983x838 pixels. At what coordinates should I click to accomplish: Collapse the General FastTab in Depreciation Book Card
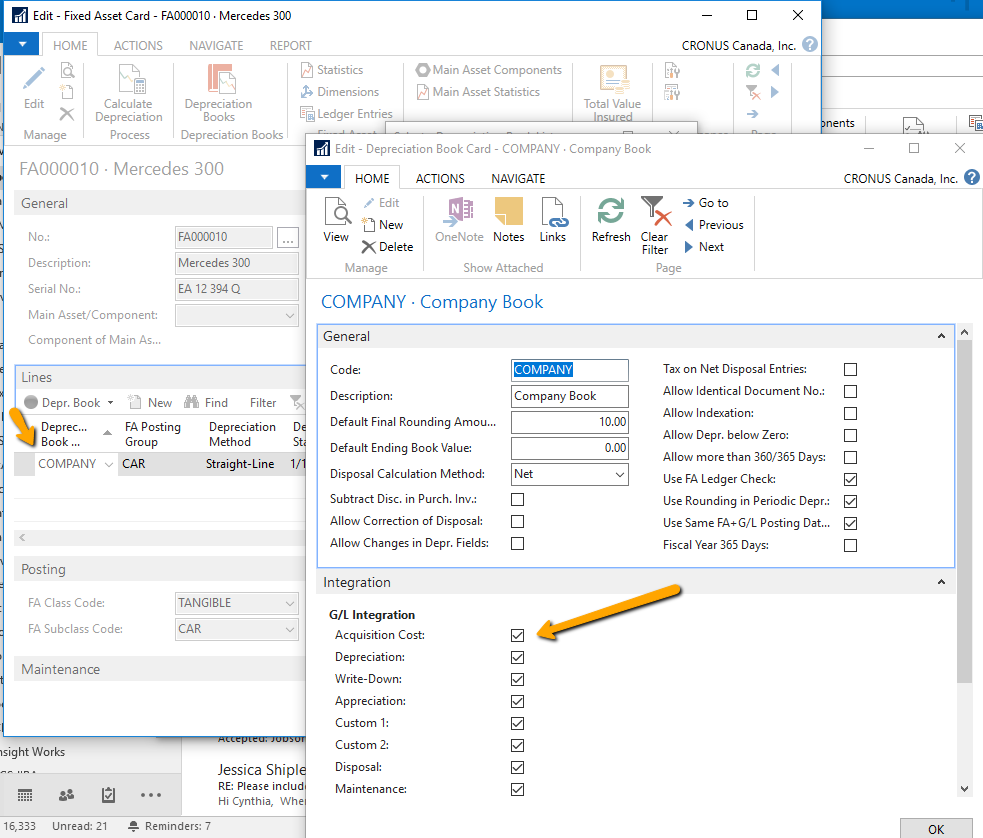941,336
